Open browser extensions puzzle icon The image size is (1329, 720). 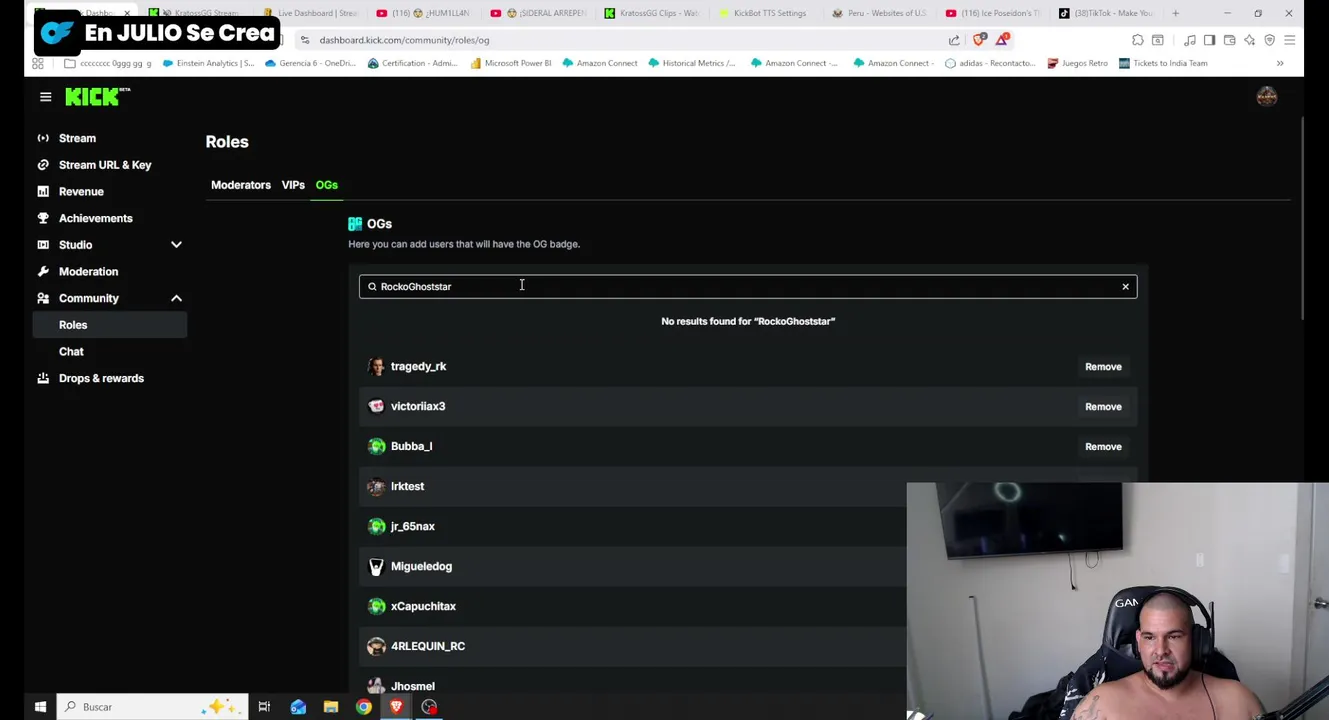click(x=1137, y=40)
